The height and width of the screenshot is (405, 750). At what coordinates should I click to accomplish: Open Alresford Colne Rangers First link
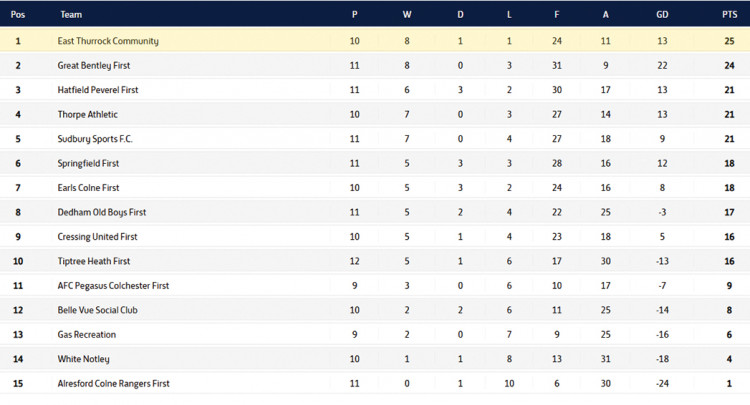(x=115, y=384)
